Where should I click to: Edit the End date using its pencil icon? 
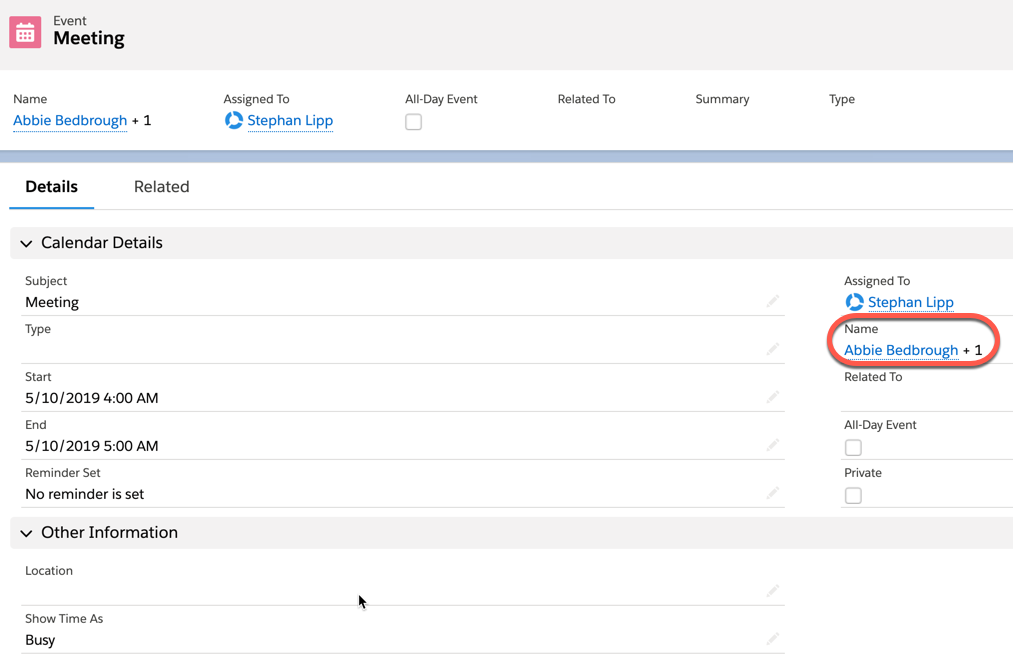tap(771, 444)
